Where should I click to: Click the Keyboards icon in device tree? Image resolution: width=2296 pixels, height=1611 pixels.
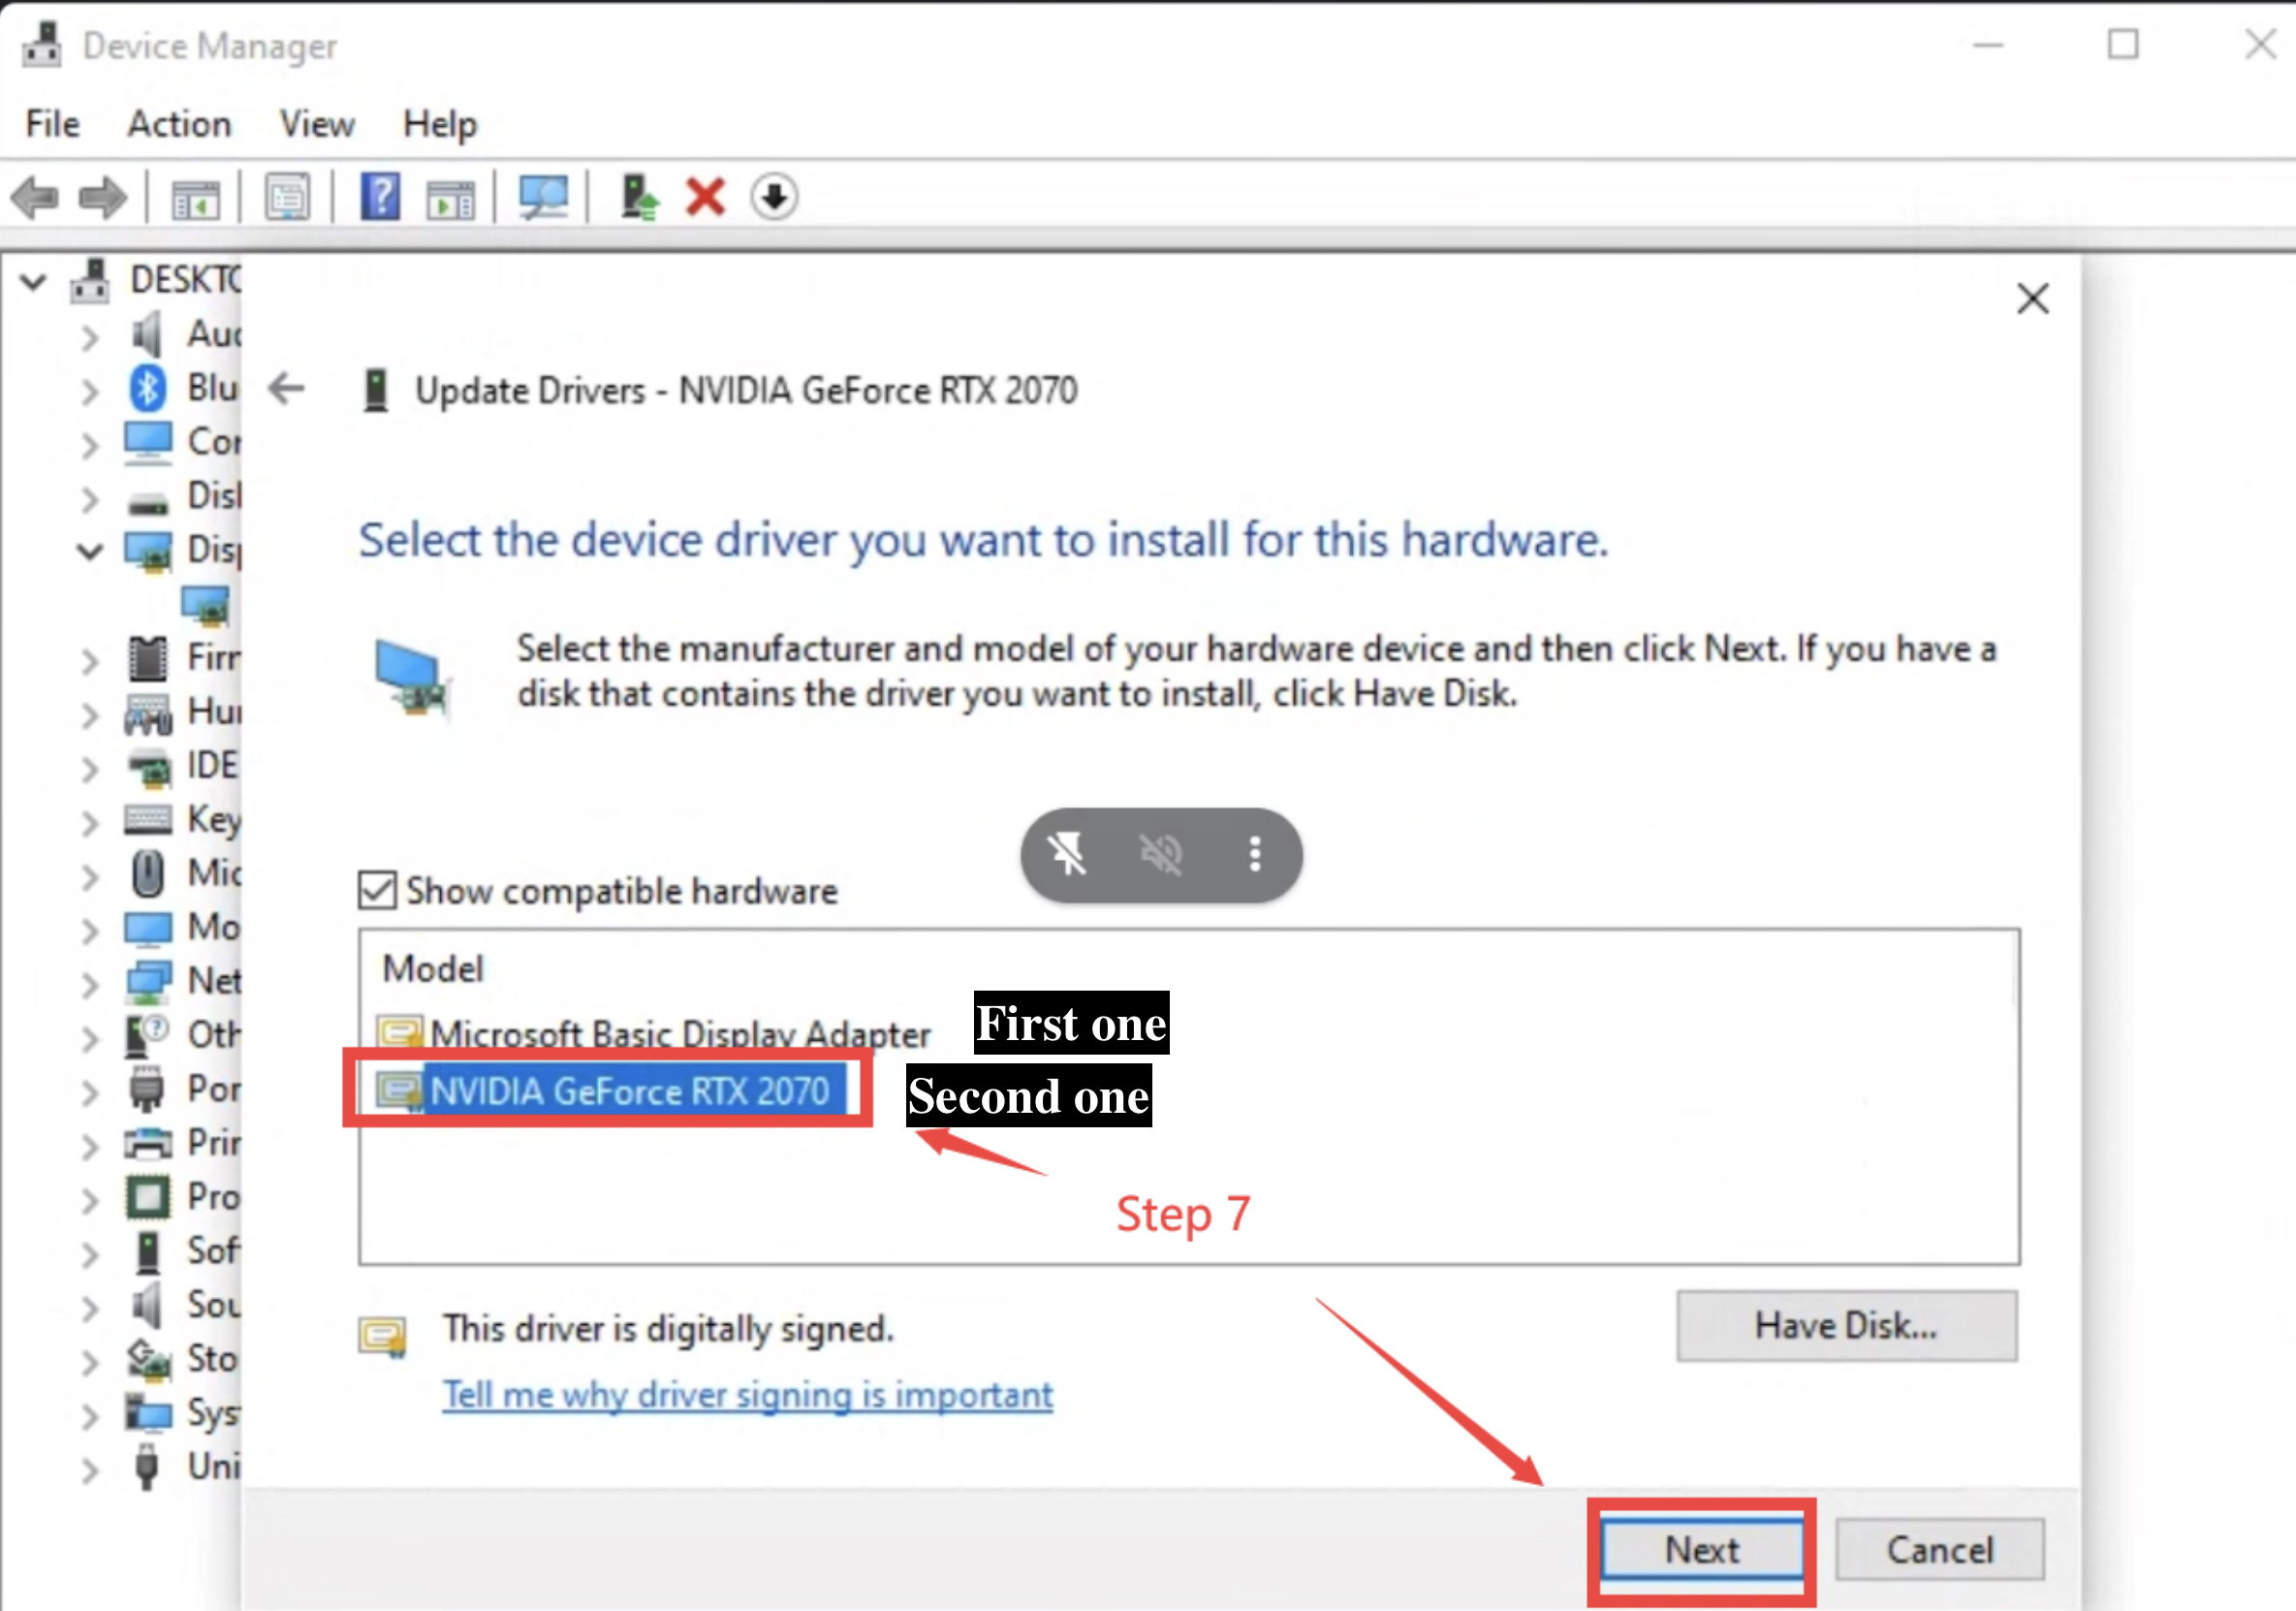(148, 819)
